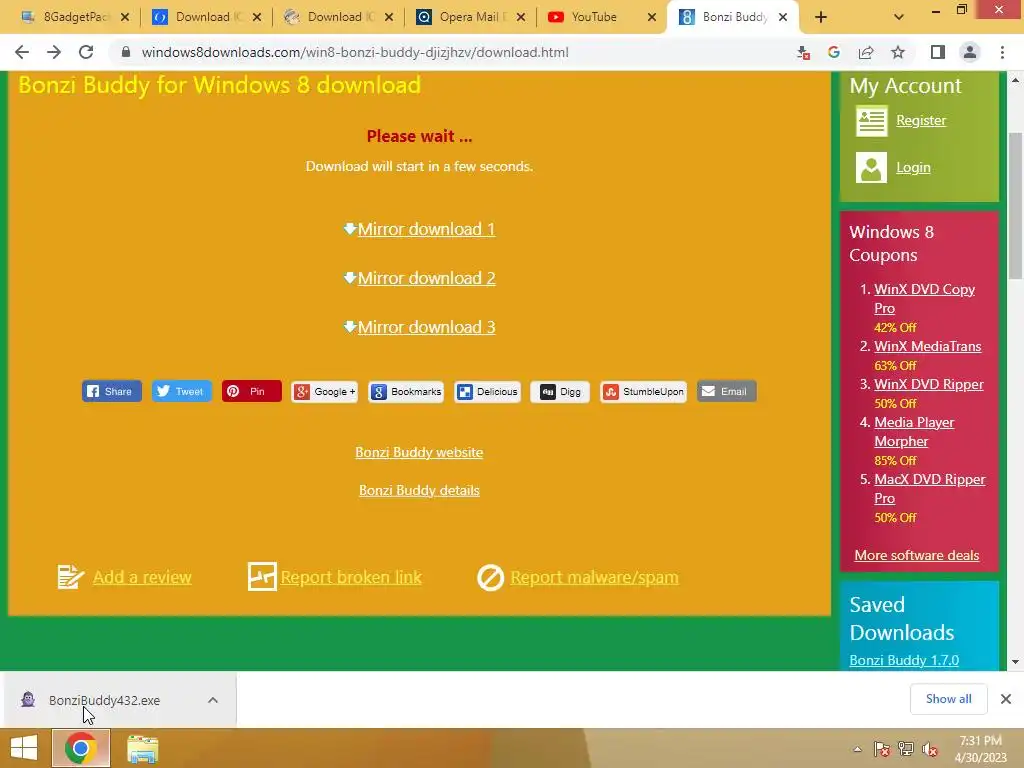
Task: Expand BonziBuddy432.exe download options chevron
Action: tap(213, 700)
